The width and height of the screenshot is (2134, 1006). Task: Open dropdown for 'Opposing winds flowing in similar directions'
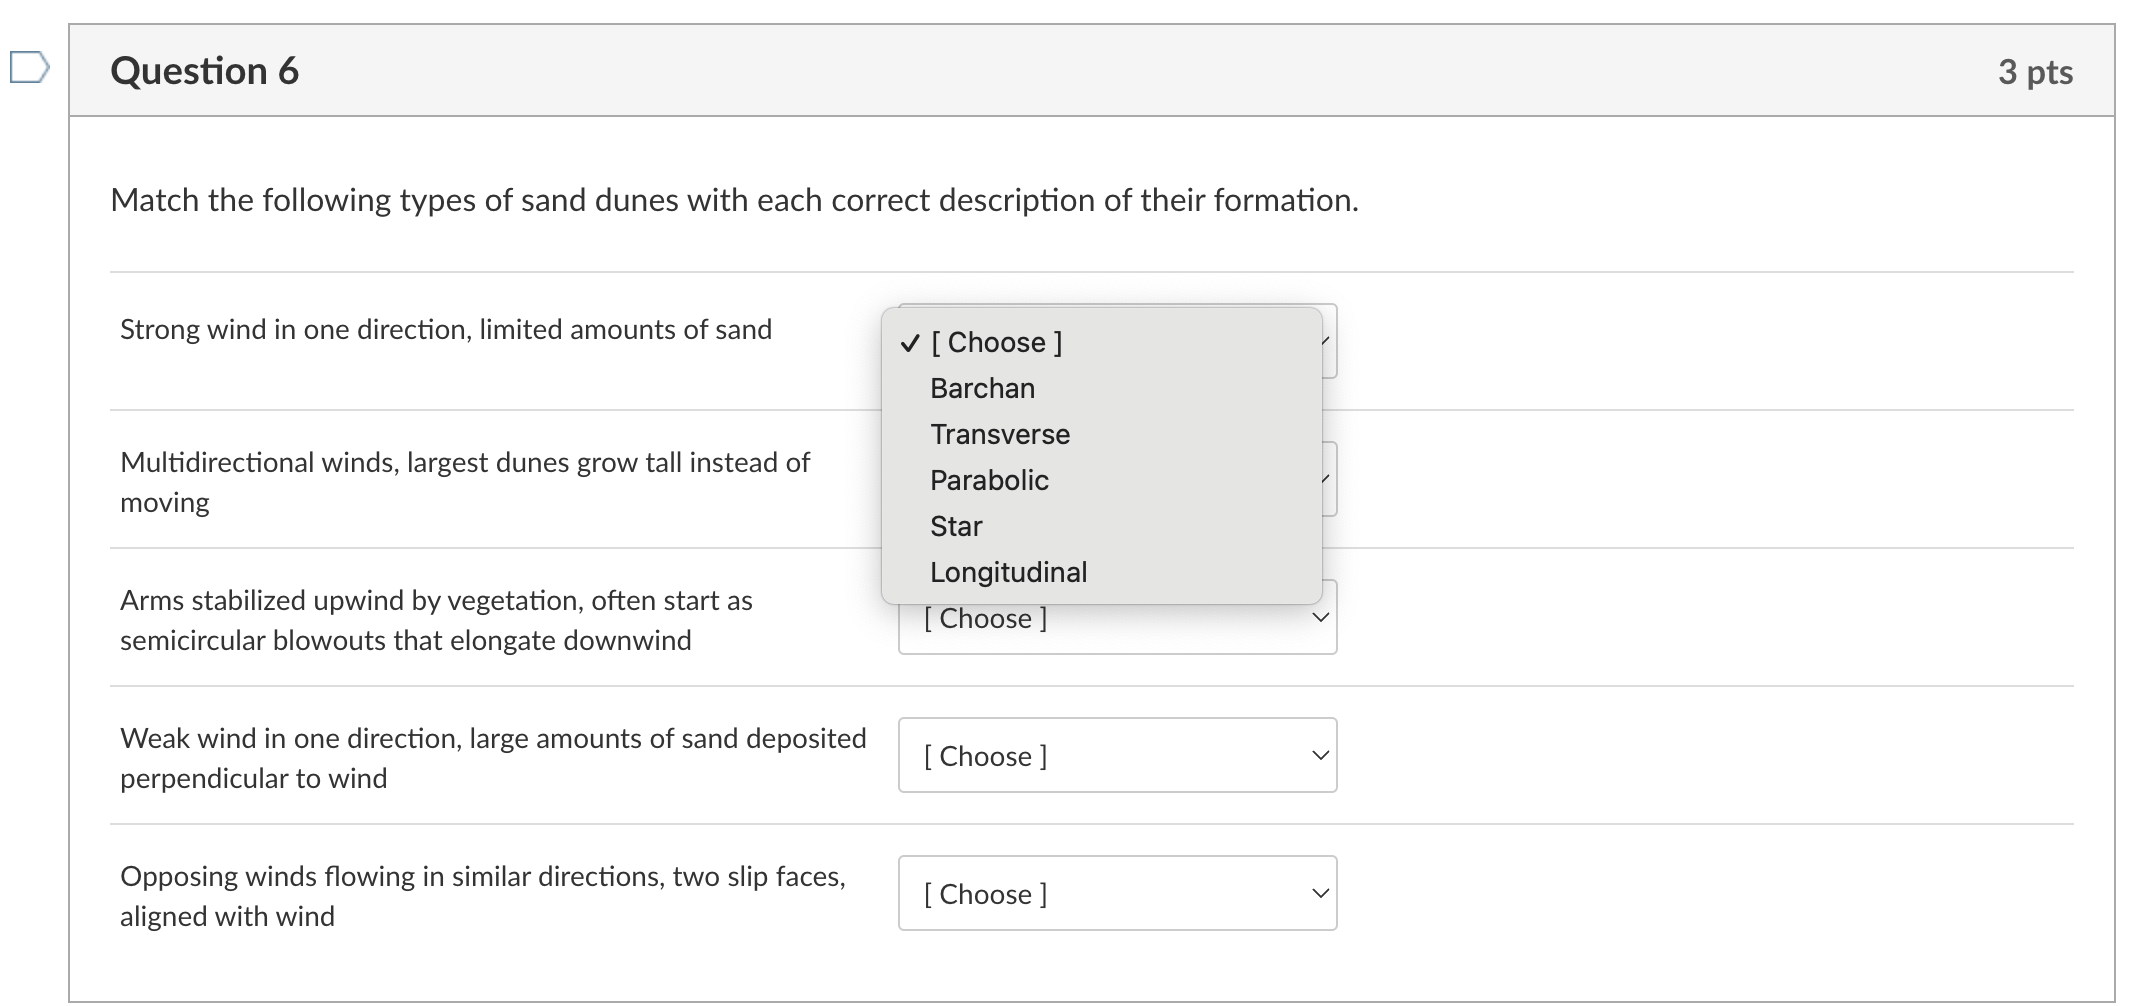point(1117,893)
